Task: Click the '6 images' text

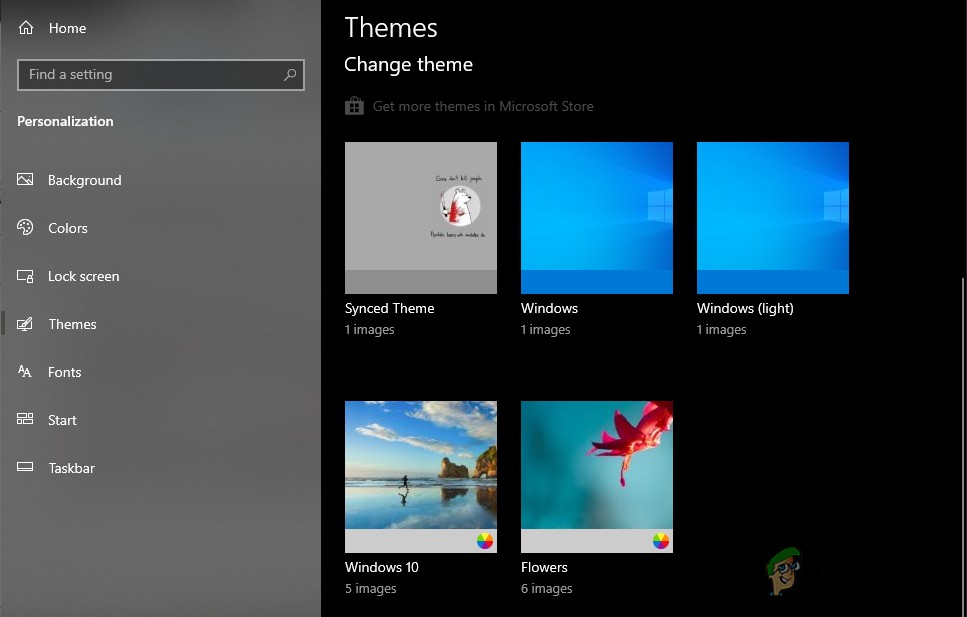Action: pos(546,589)
